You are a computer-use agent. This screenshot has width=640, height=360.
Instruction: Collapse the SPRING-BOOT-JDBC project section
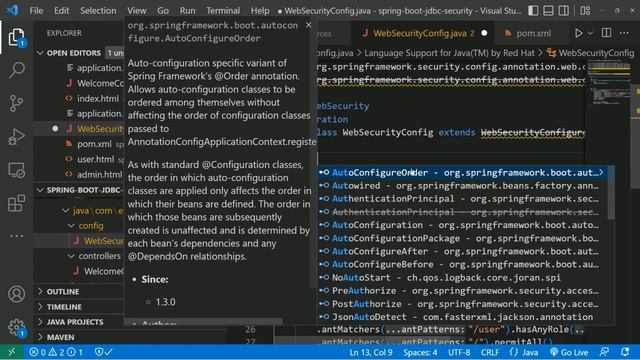click(x=40, y=190)
